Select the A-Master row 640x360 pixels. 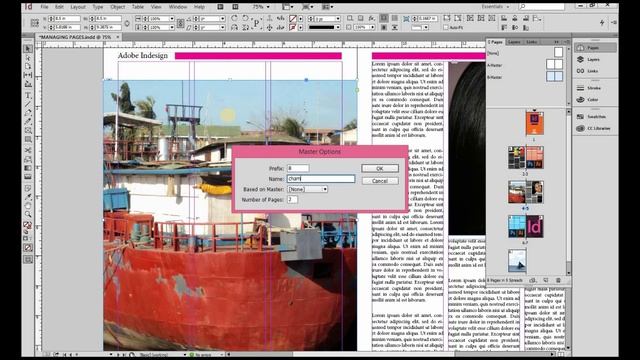point(525,64)
